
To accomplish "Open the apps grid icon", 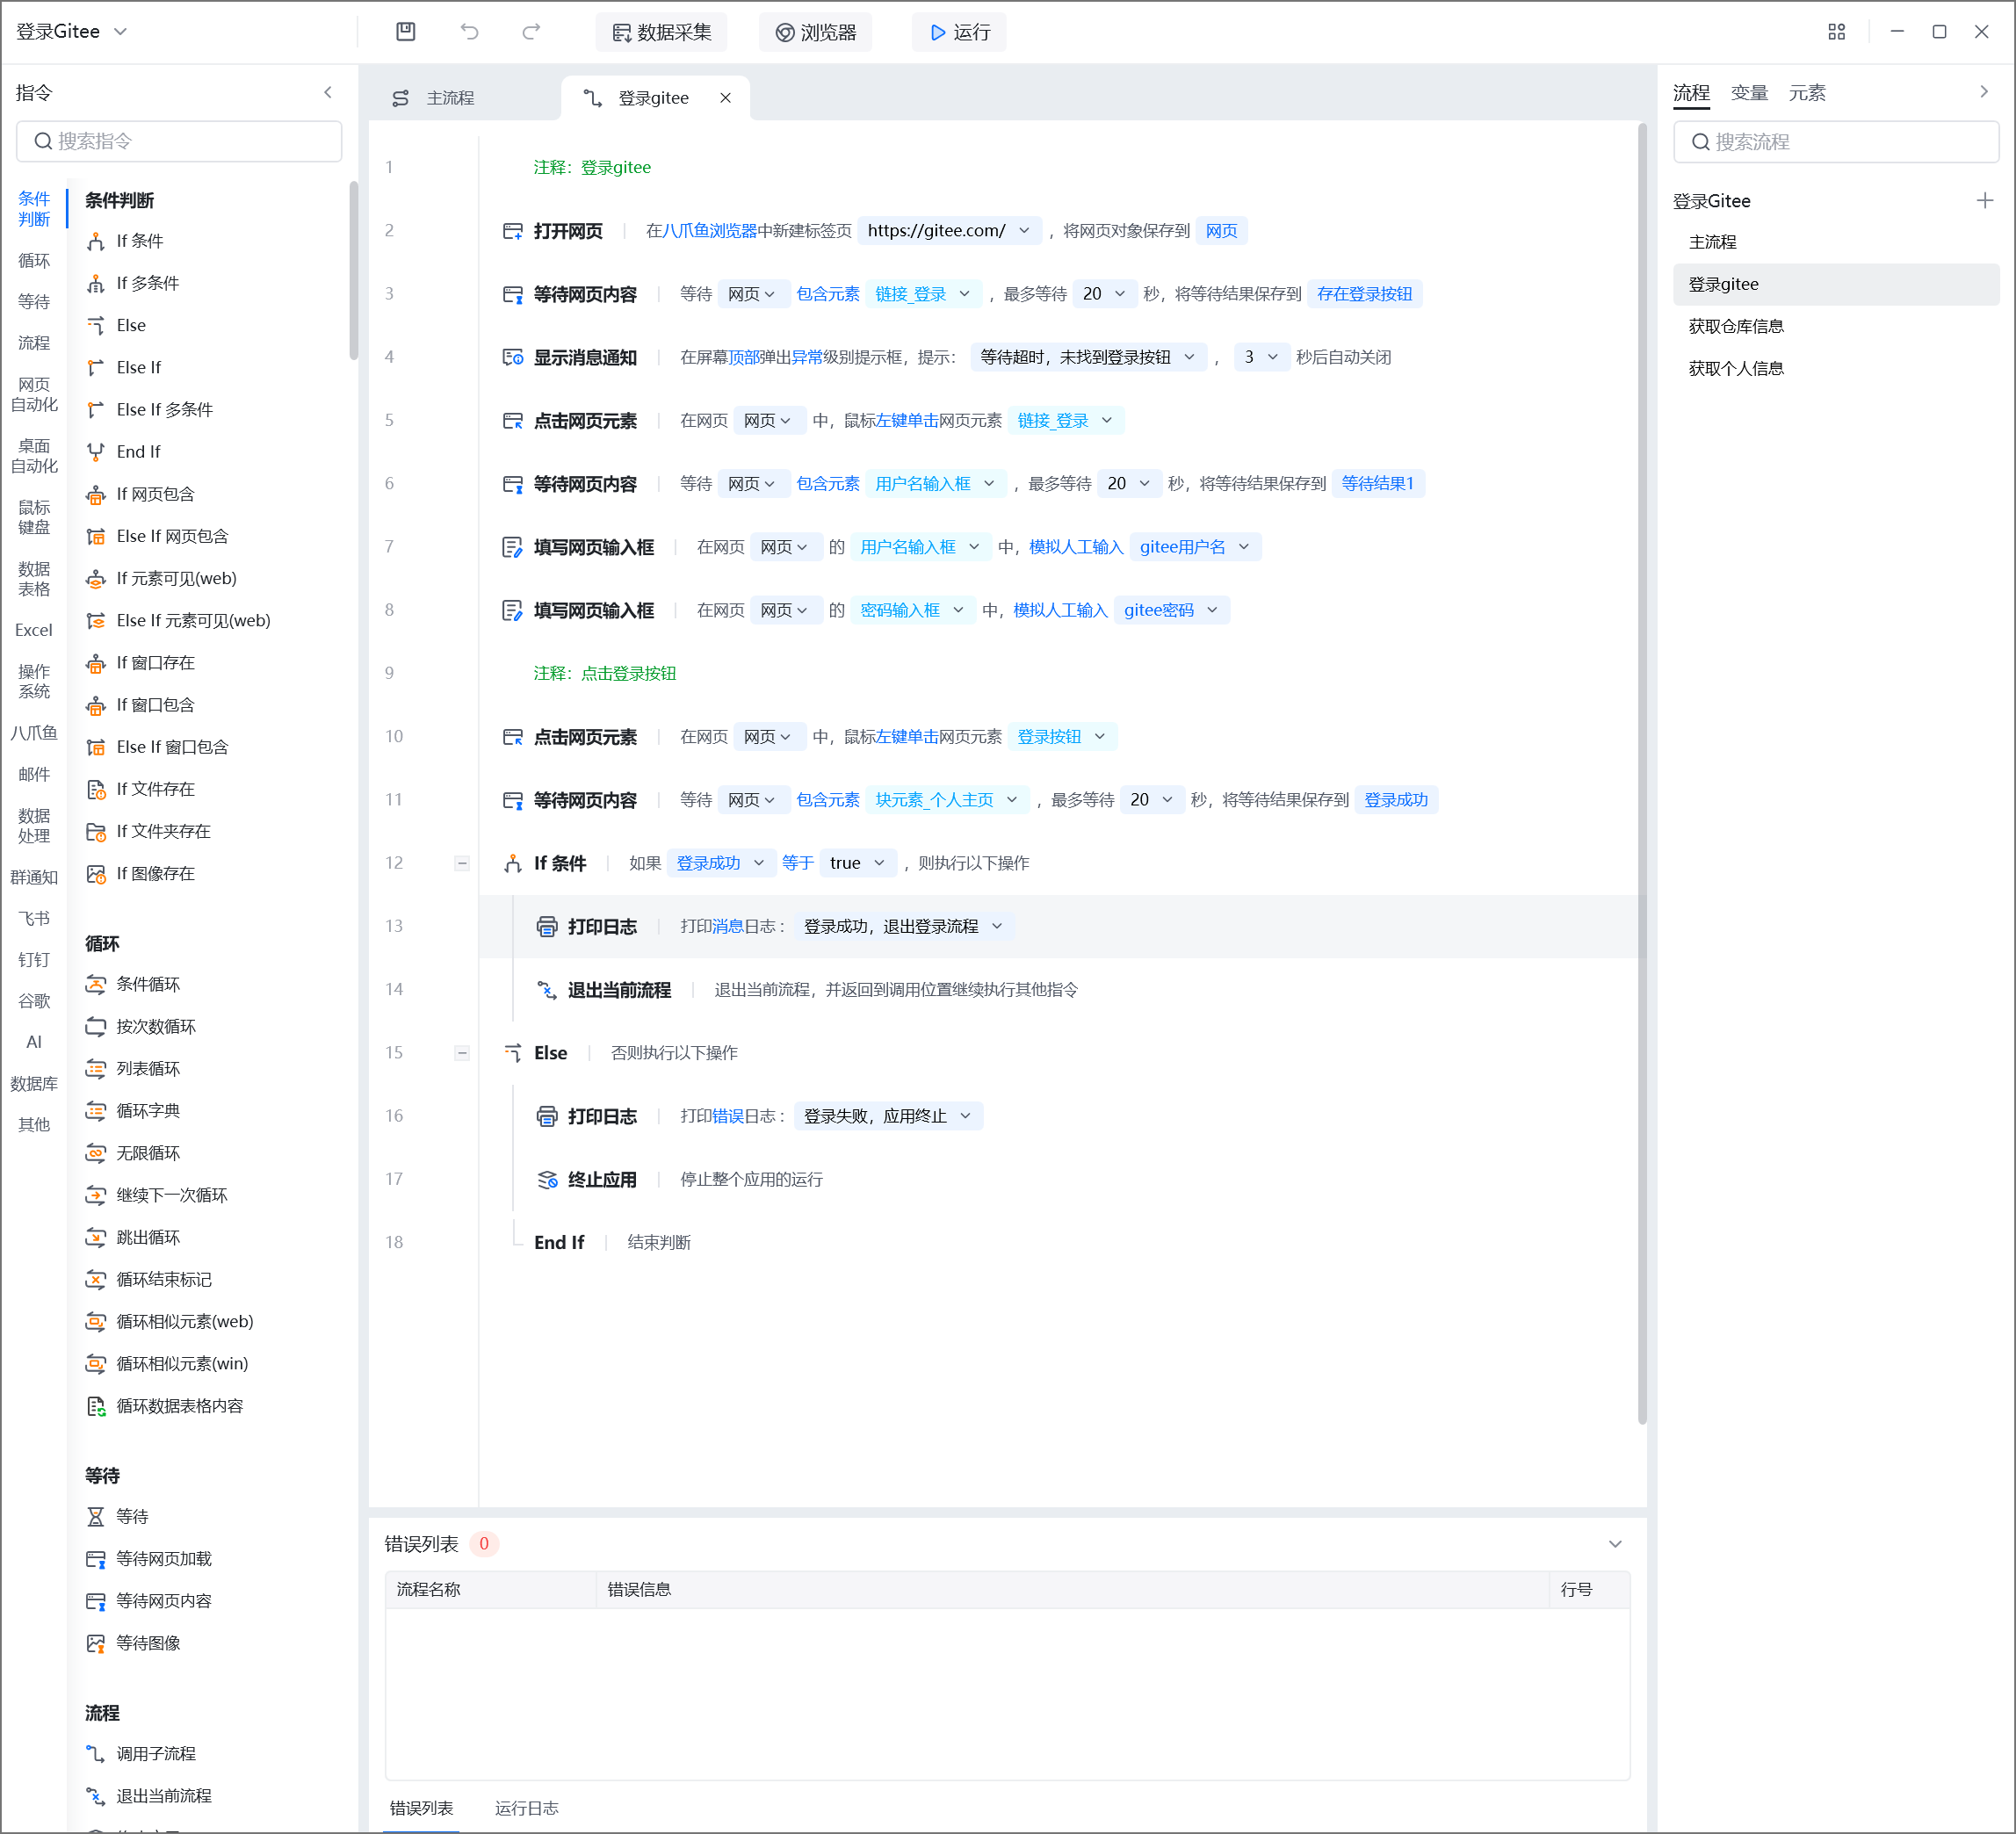I will (x=1836, y=32).
